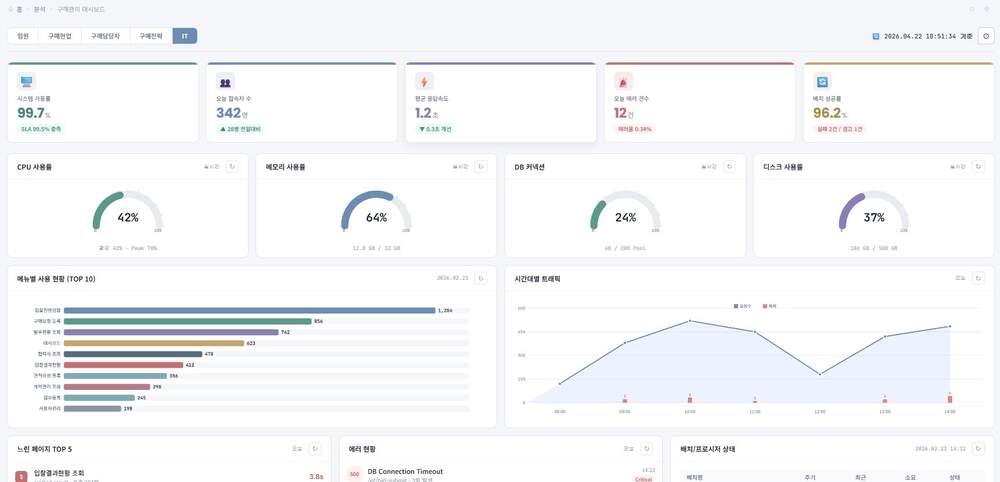Open the 구매담당자 tab
Viewport: 1000px width, 482px height.
(x=105, y=36)
